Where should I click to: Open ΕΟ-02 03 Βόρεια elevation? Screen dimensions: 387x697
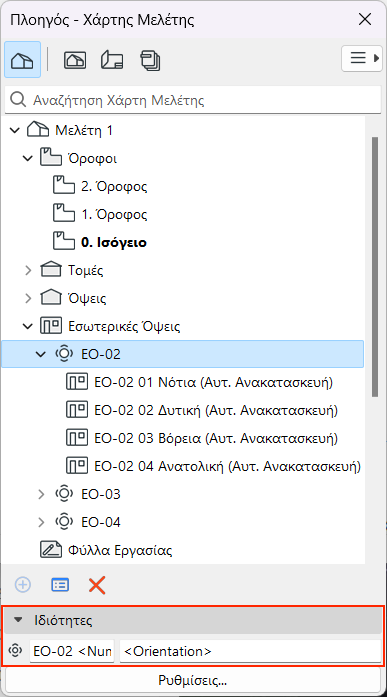(216, 438)
